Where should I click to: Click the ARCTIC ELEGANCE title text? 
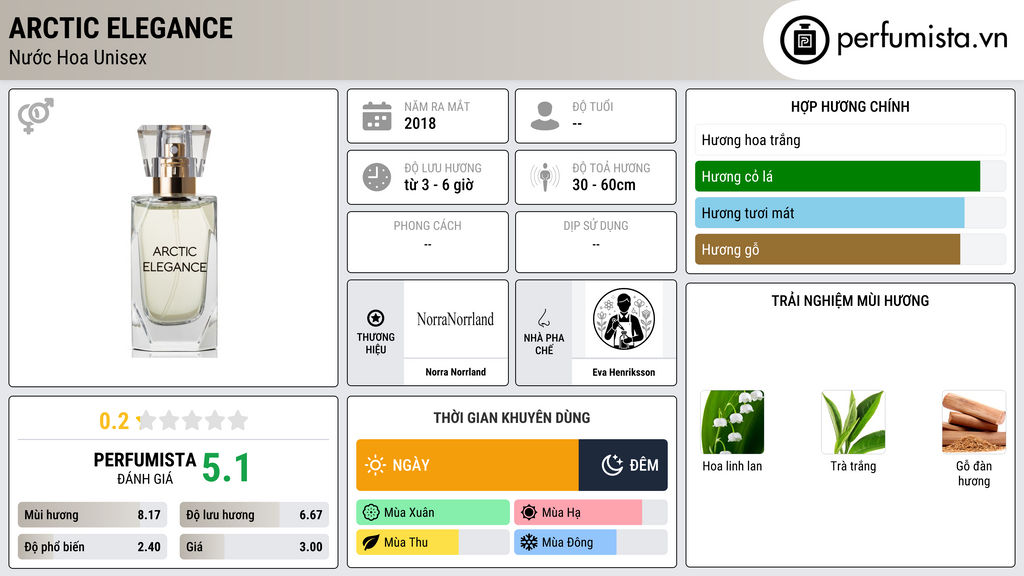(x=121, y=28)
